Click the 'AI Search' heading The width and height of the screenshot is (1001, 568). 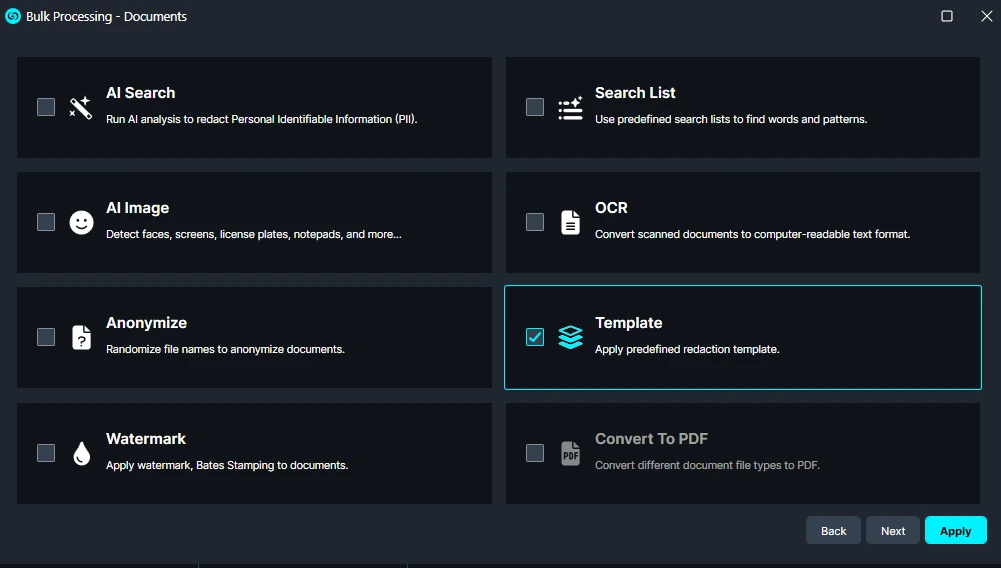click(140, 93)
